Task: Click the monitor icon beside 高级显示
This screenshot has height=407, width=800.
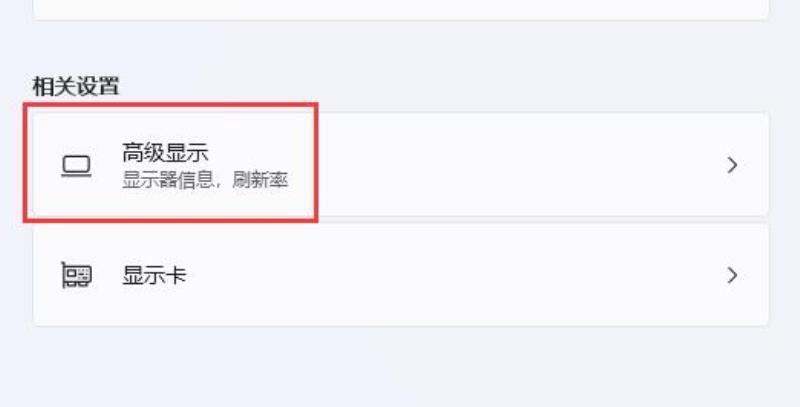Action: click(76, 166)
